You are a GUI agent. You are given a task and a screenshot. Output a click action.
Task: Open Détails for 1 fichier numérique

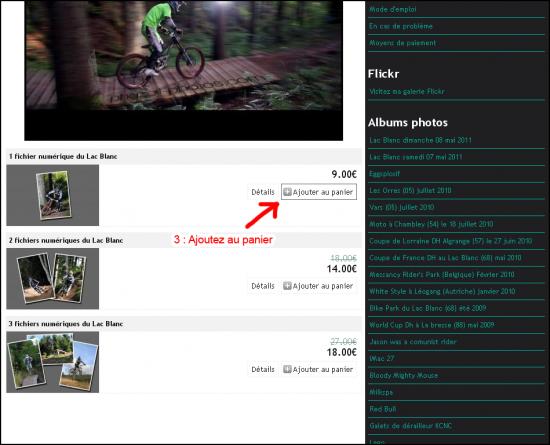pos(263,192)
